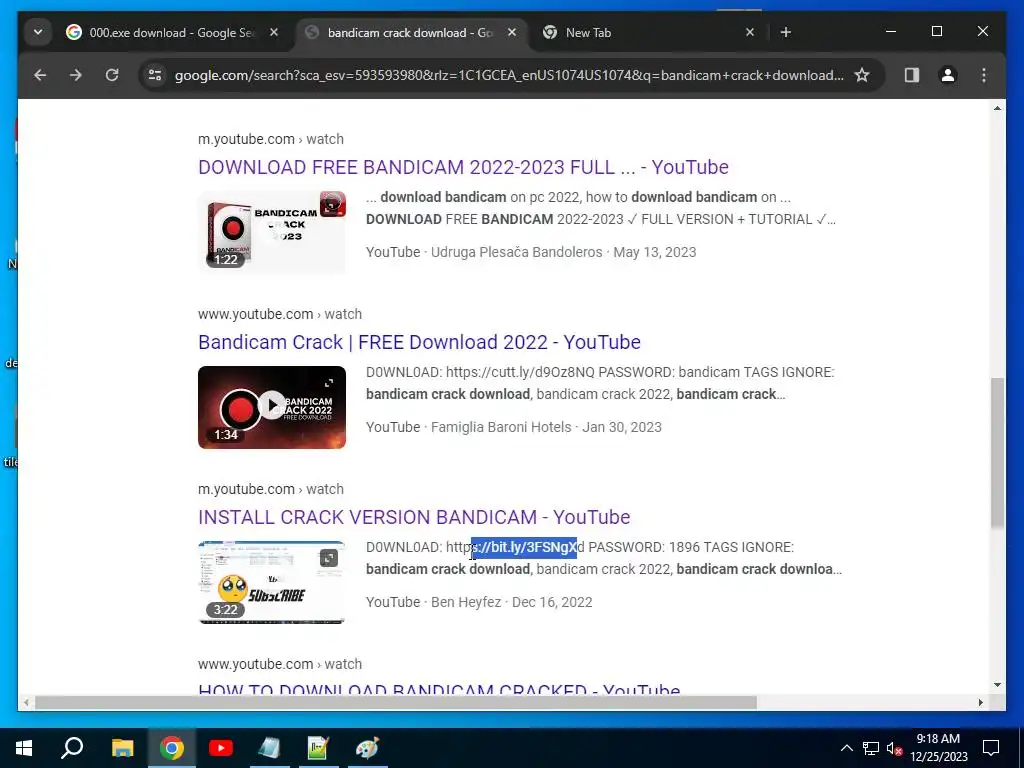The image size is (1024, 768).
Task: Click the May 13, 2023 date text
Action: (654, 252)
